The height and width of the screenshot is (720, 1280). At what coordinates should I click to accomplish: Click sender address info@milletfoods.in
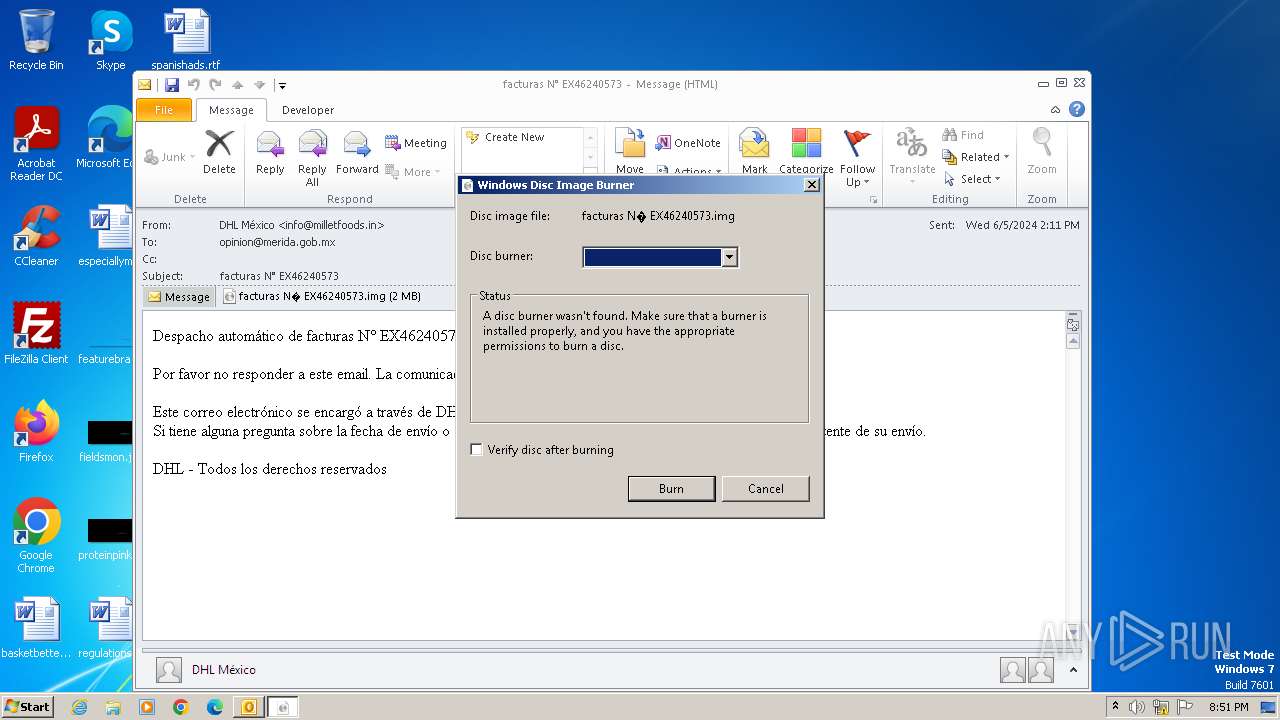pos(331,225)
